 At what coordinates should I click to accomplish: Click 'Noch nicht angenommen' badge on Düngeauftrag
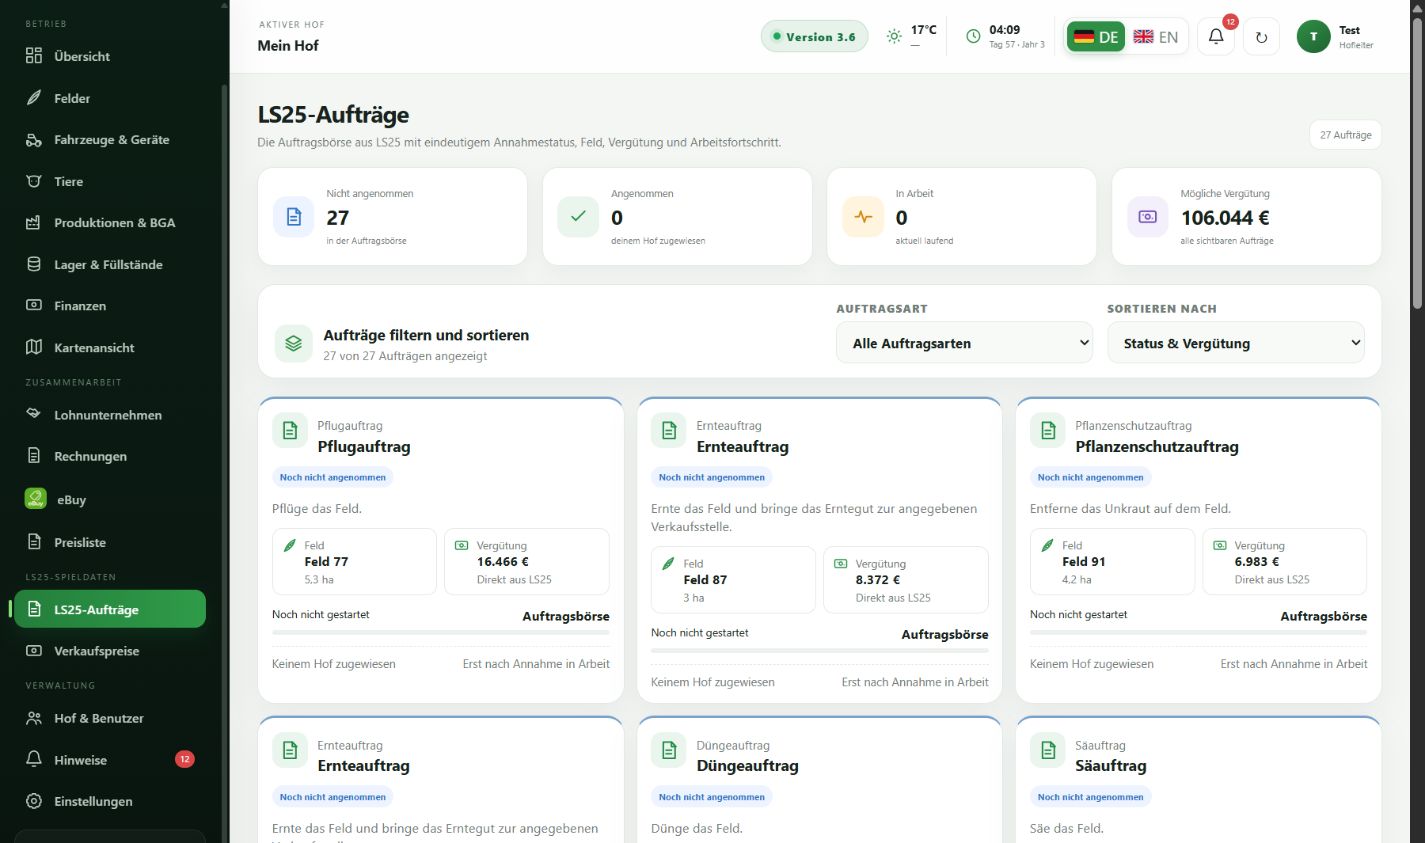point(712,797)
